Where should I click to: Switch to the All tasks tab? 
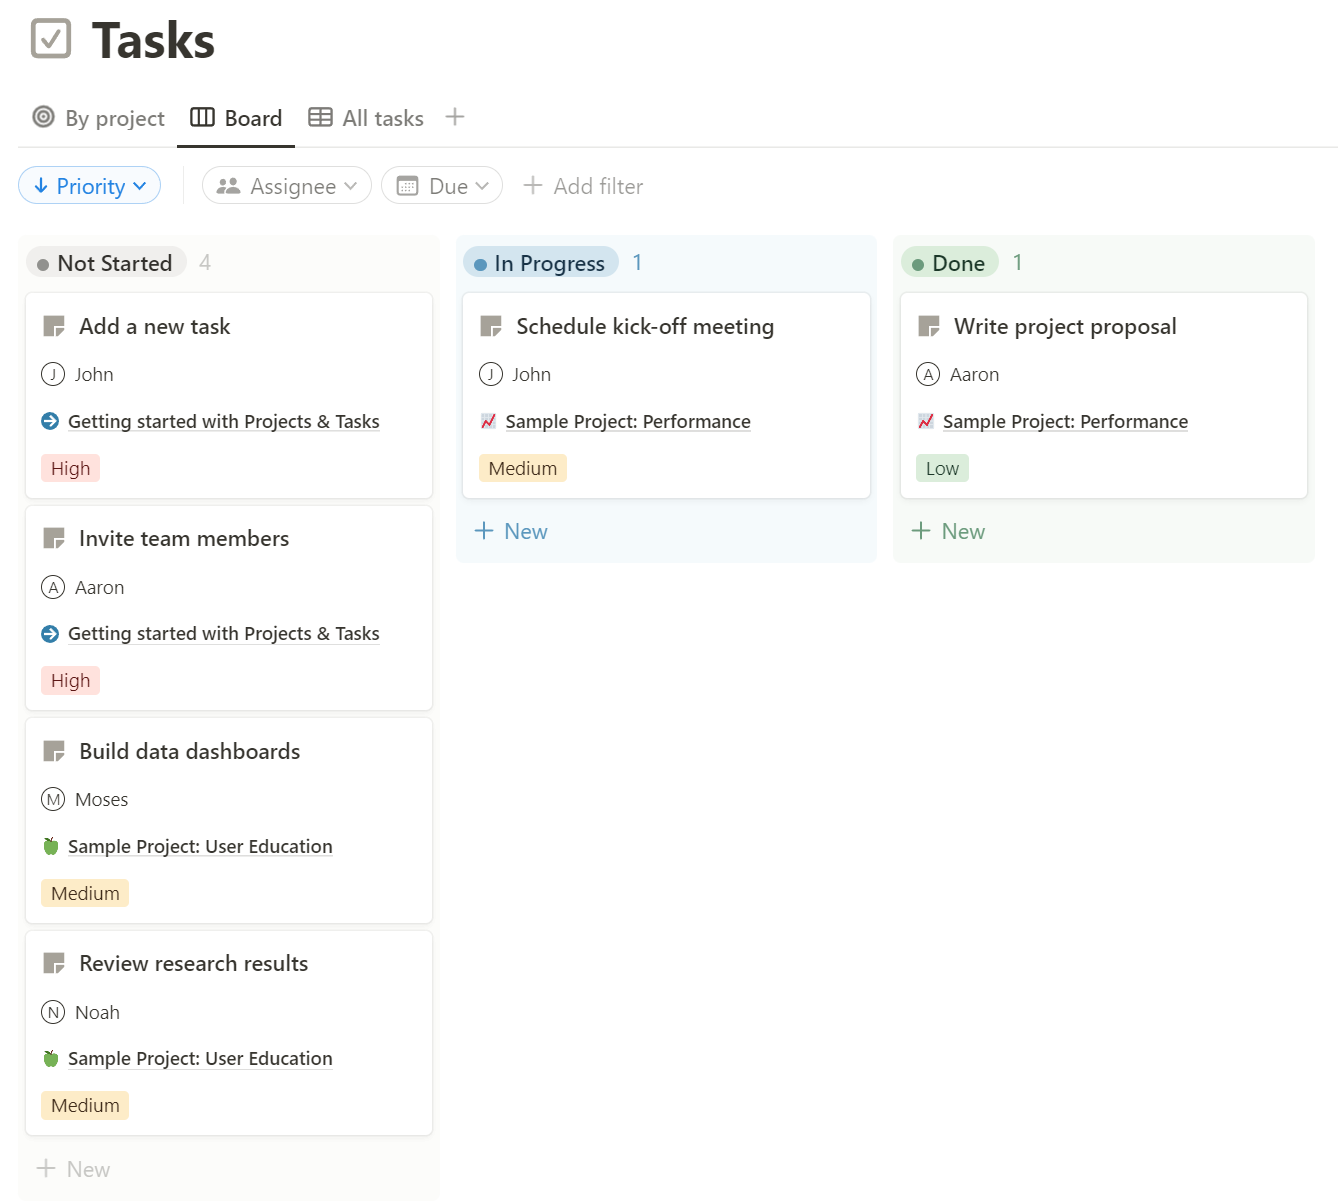(366, 118)
